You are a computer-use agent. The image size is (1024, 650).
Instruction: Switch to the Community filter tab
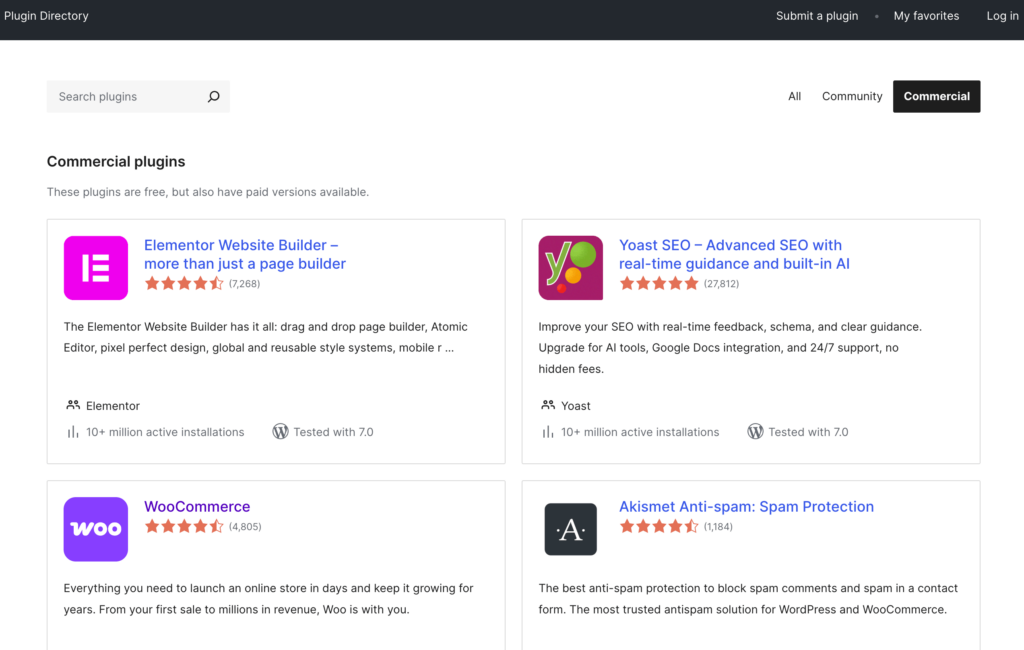point(852,96)
